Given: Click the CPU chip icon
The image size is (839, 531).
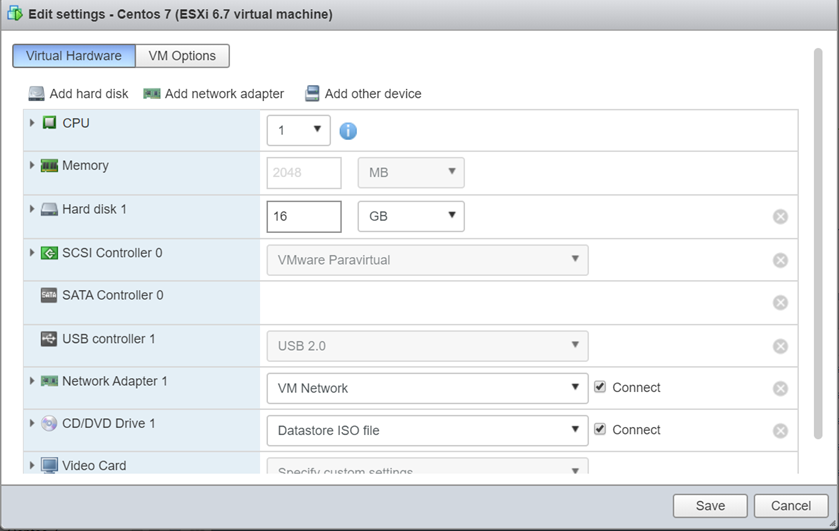Looking at the screenshot, I should [x=49, y=123].
